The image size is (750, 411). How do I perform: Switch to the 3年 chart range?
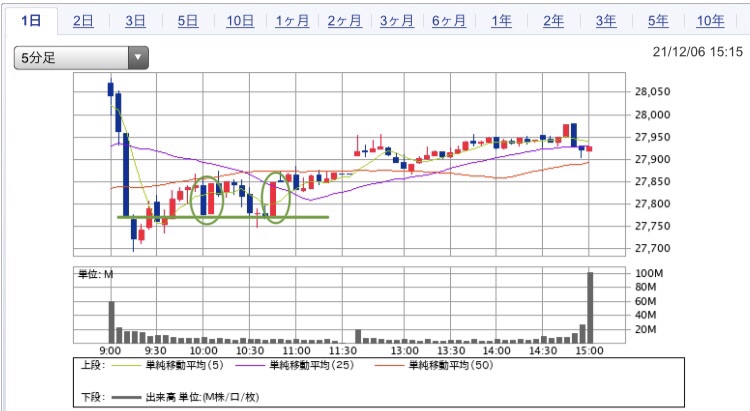point(606,21)
